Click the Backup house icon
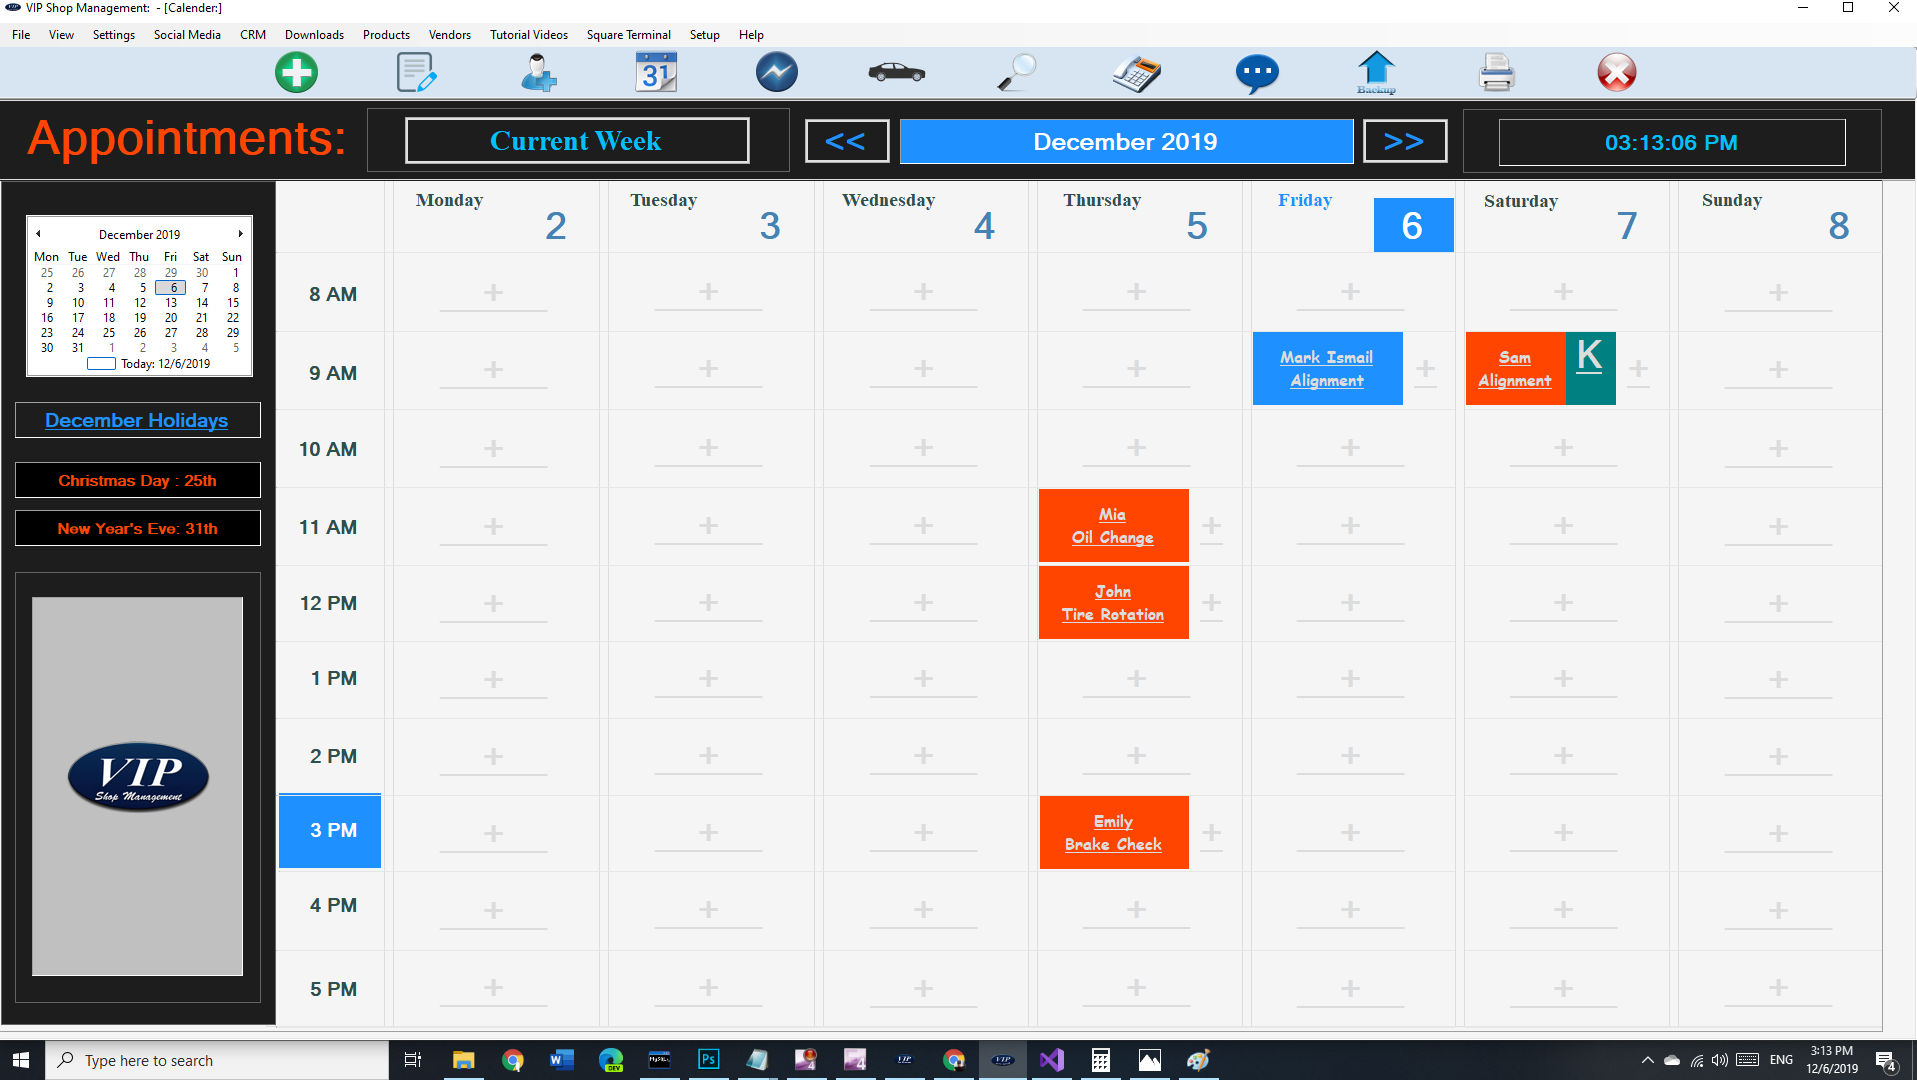Viewport: 1917px width, 1080px height. coord(1376,73)
